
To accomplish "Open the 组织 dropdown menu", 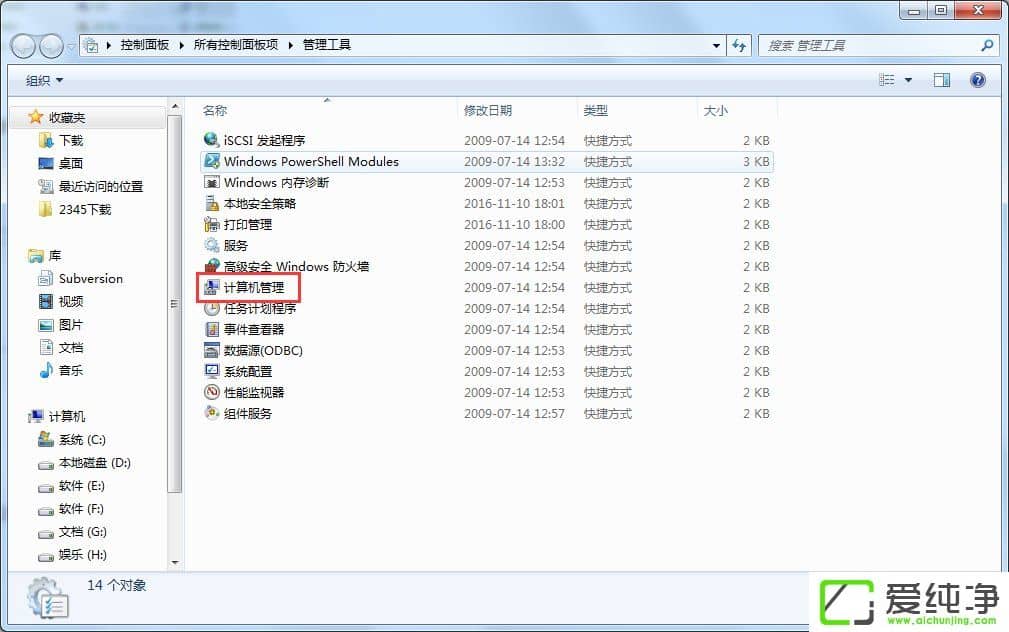I will click(x=44, y=80).
